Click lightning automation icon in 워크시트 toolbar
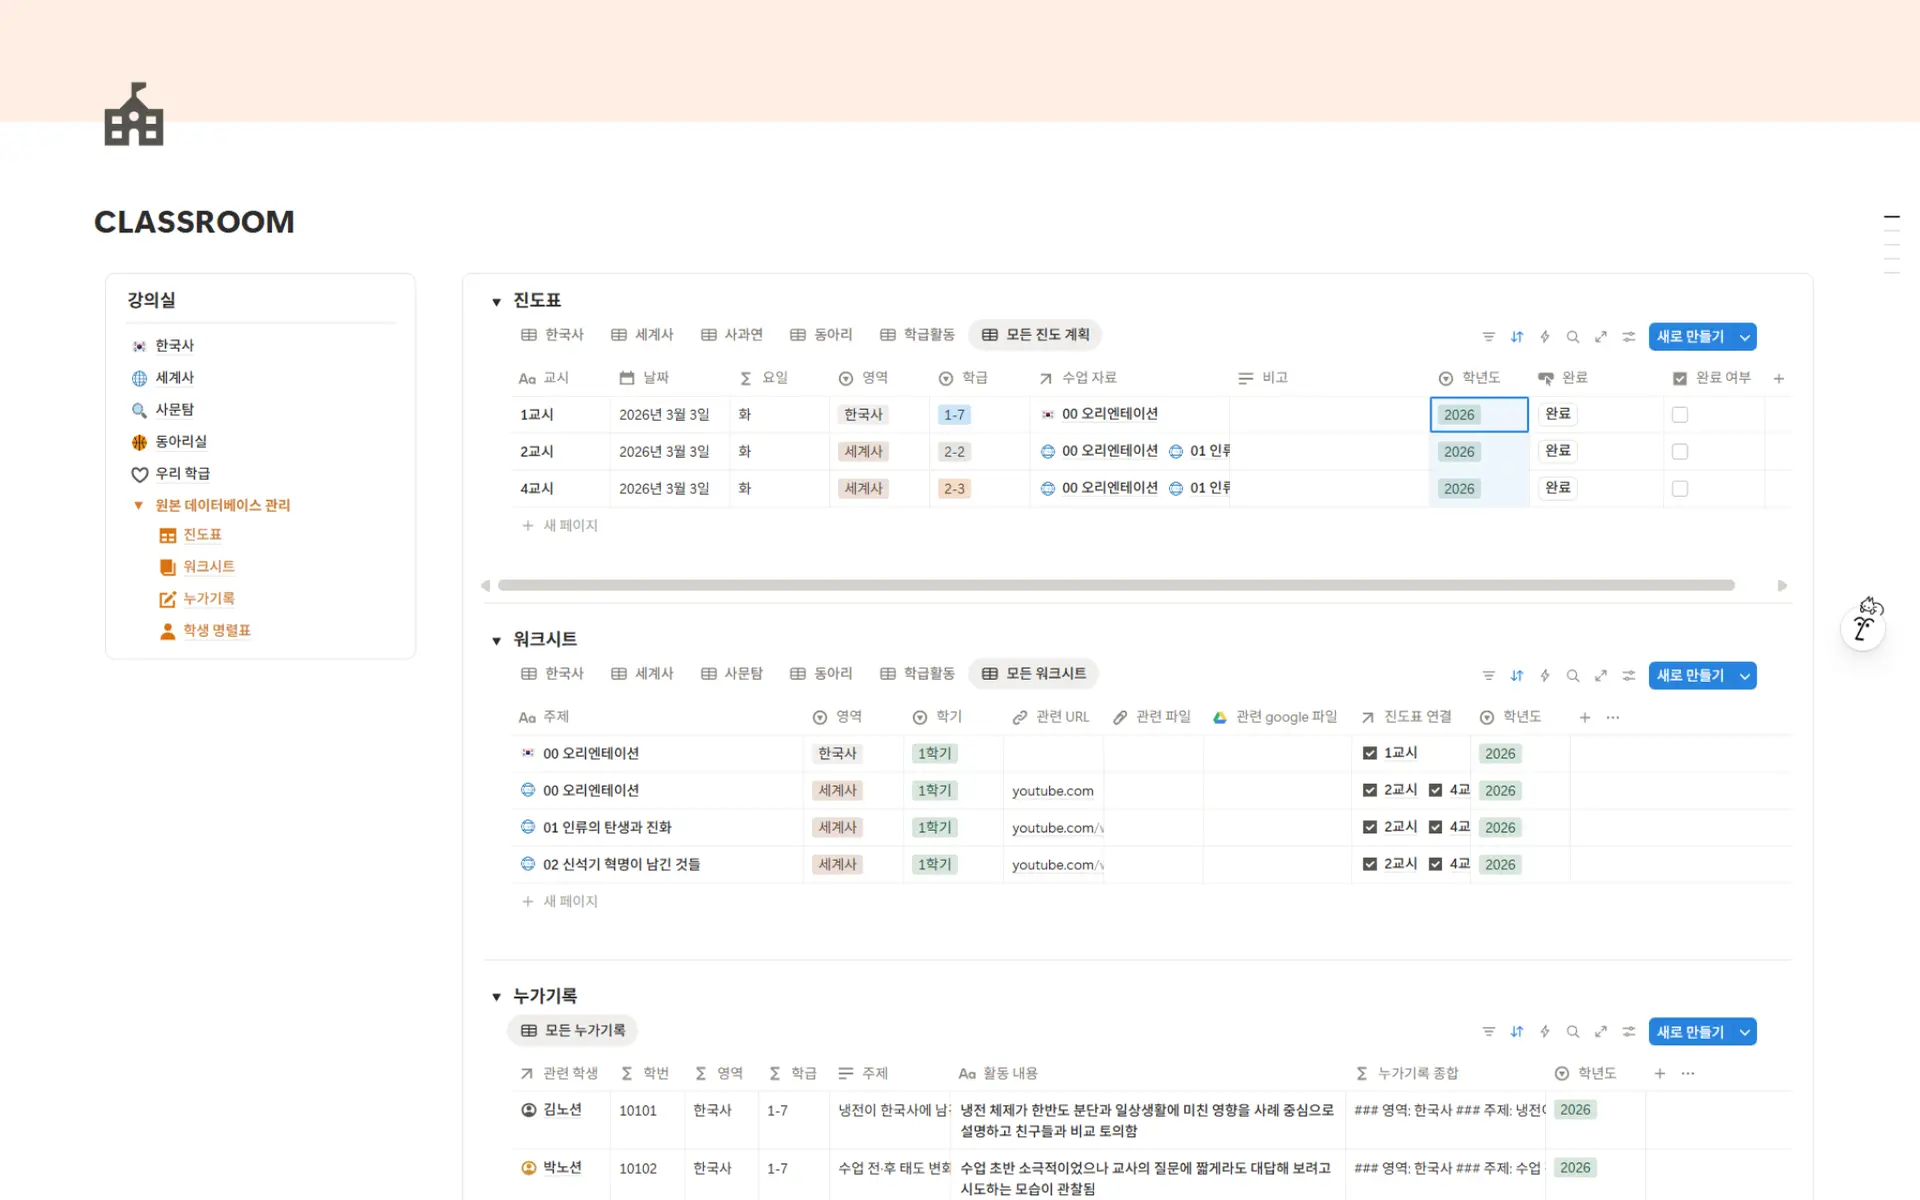The height and width of the screenshot is (1200, 1920). coord(1545,676)
